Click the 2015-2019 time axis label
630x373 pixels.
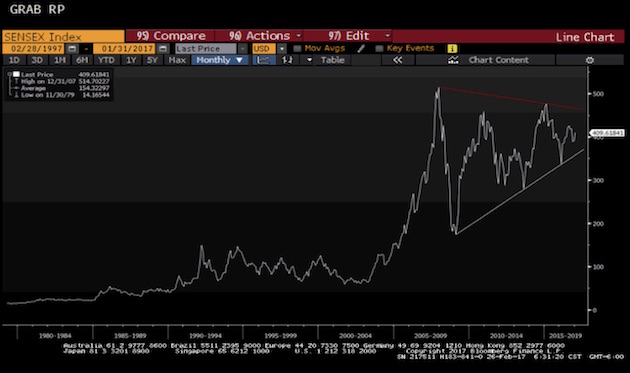point(565,336)
